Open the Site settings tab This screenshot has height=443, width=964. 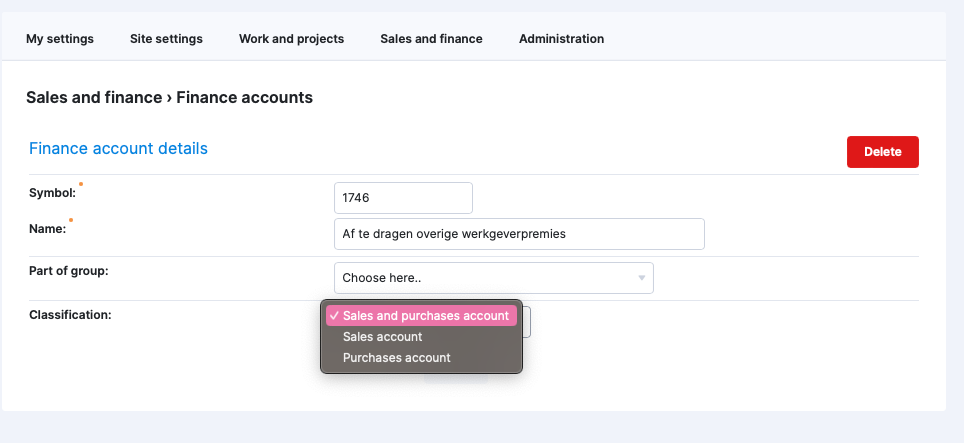[166, 39]
